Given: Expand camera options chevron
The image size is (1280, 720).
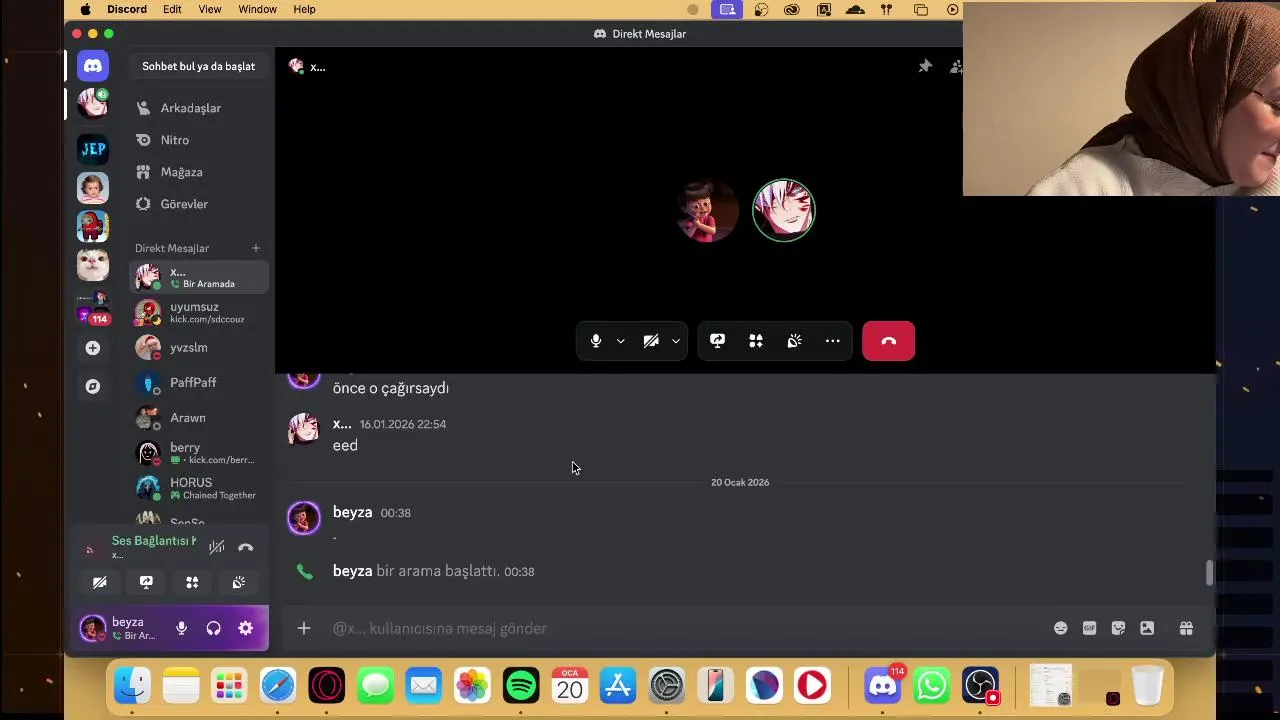Looking at the screenshot, I should (x=676, y=341).
